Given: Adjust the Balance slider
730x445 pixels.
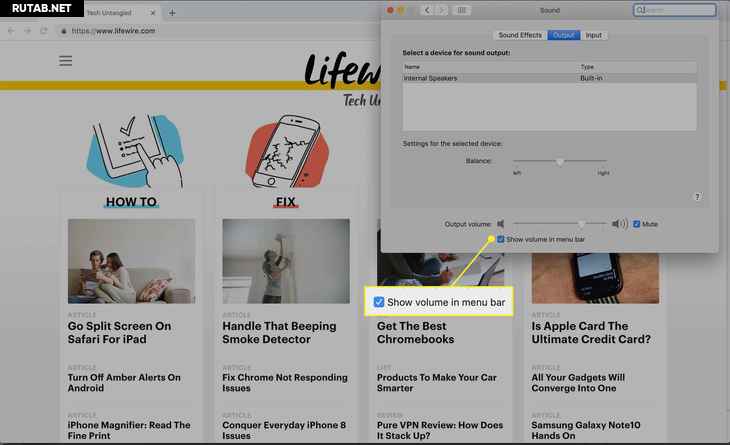Looking at the screenshot, I should pos(560,161).
